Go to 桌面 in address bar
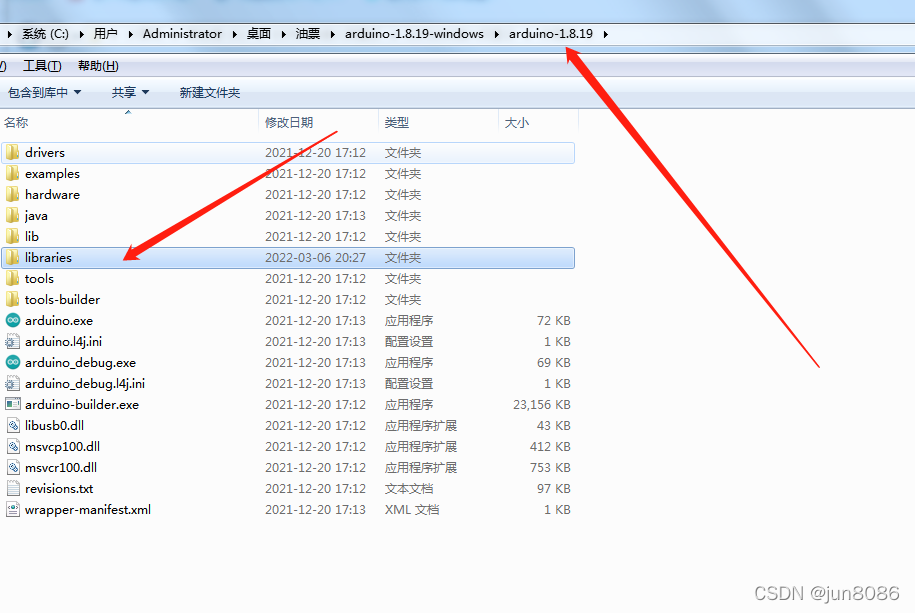 pos(259,34)
